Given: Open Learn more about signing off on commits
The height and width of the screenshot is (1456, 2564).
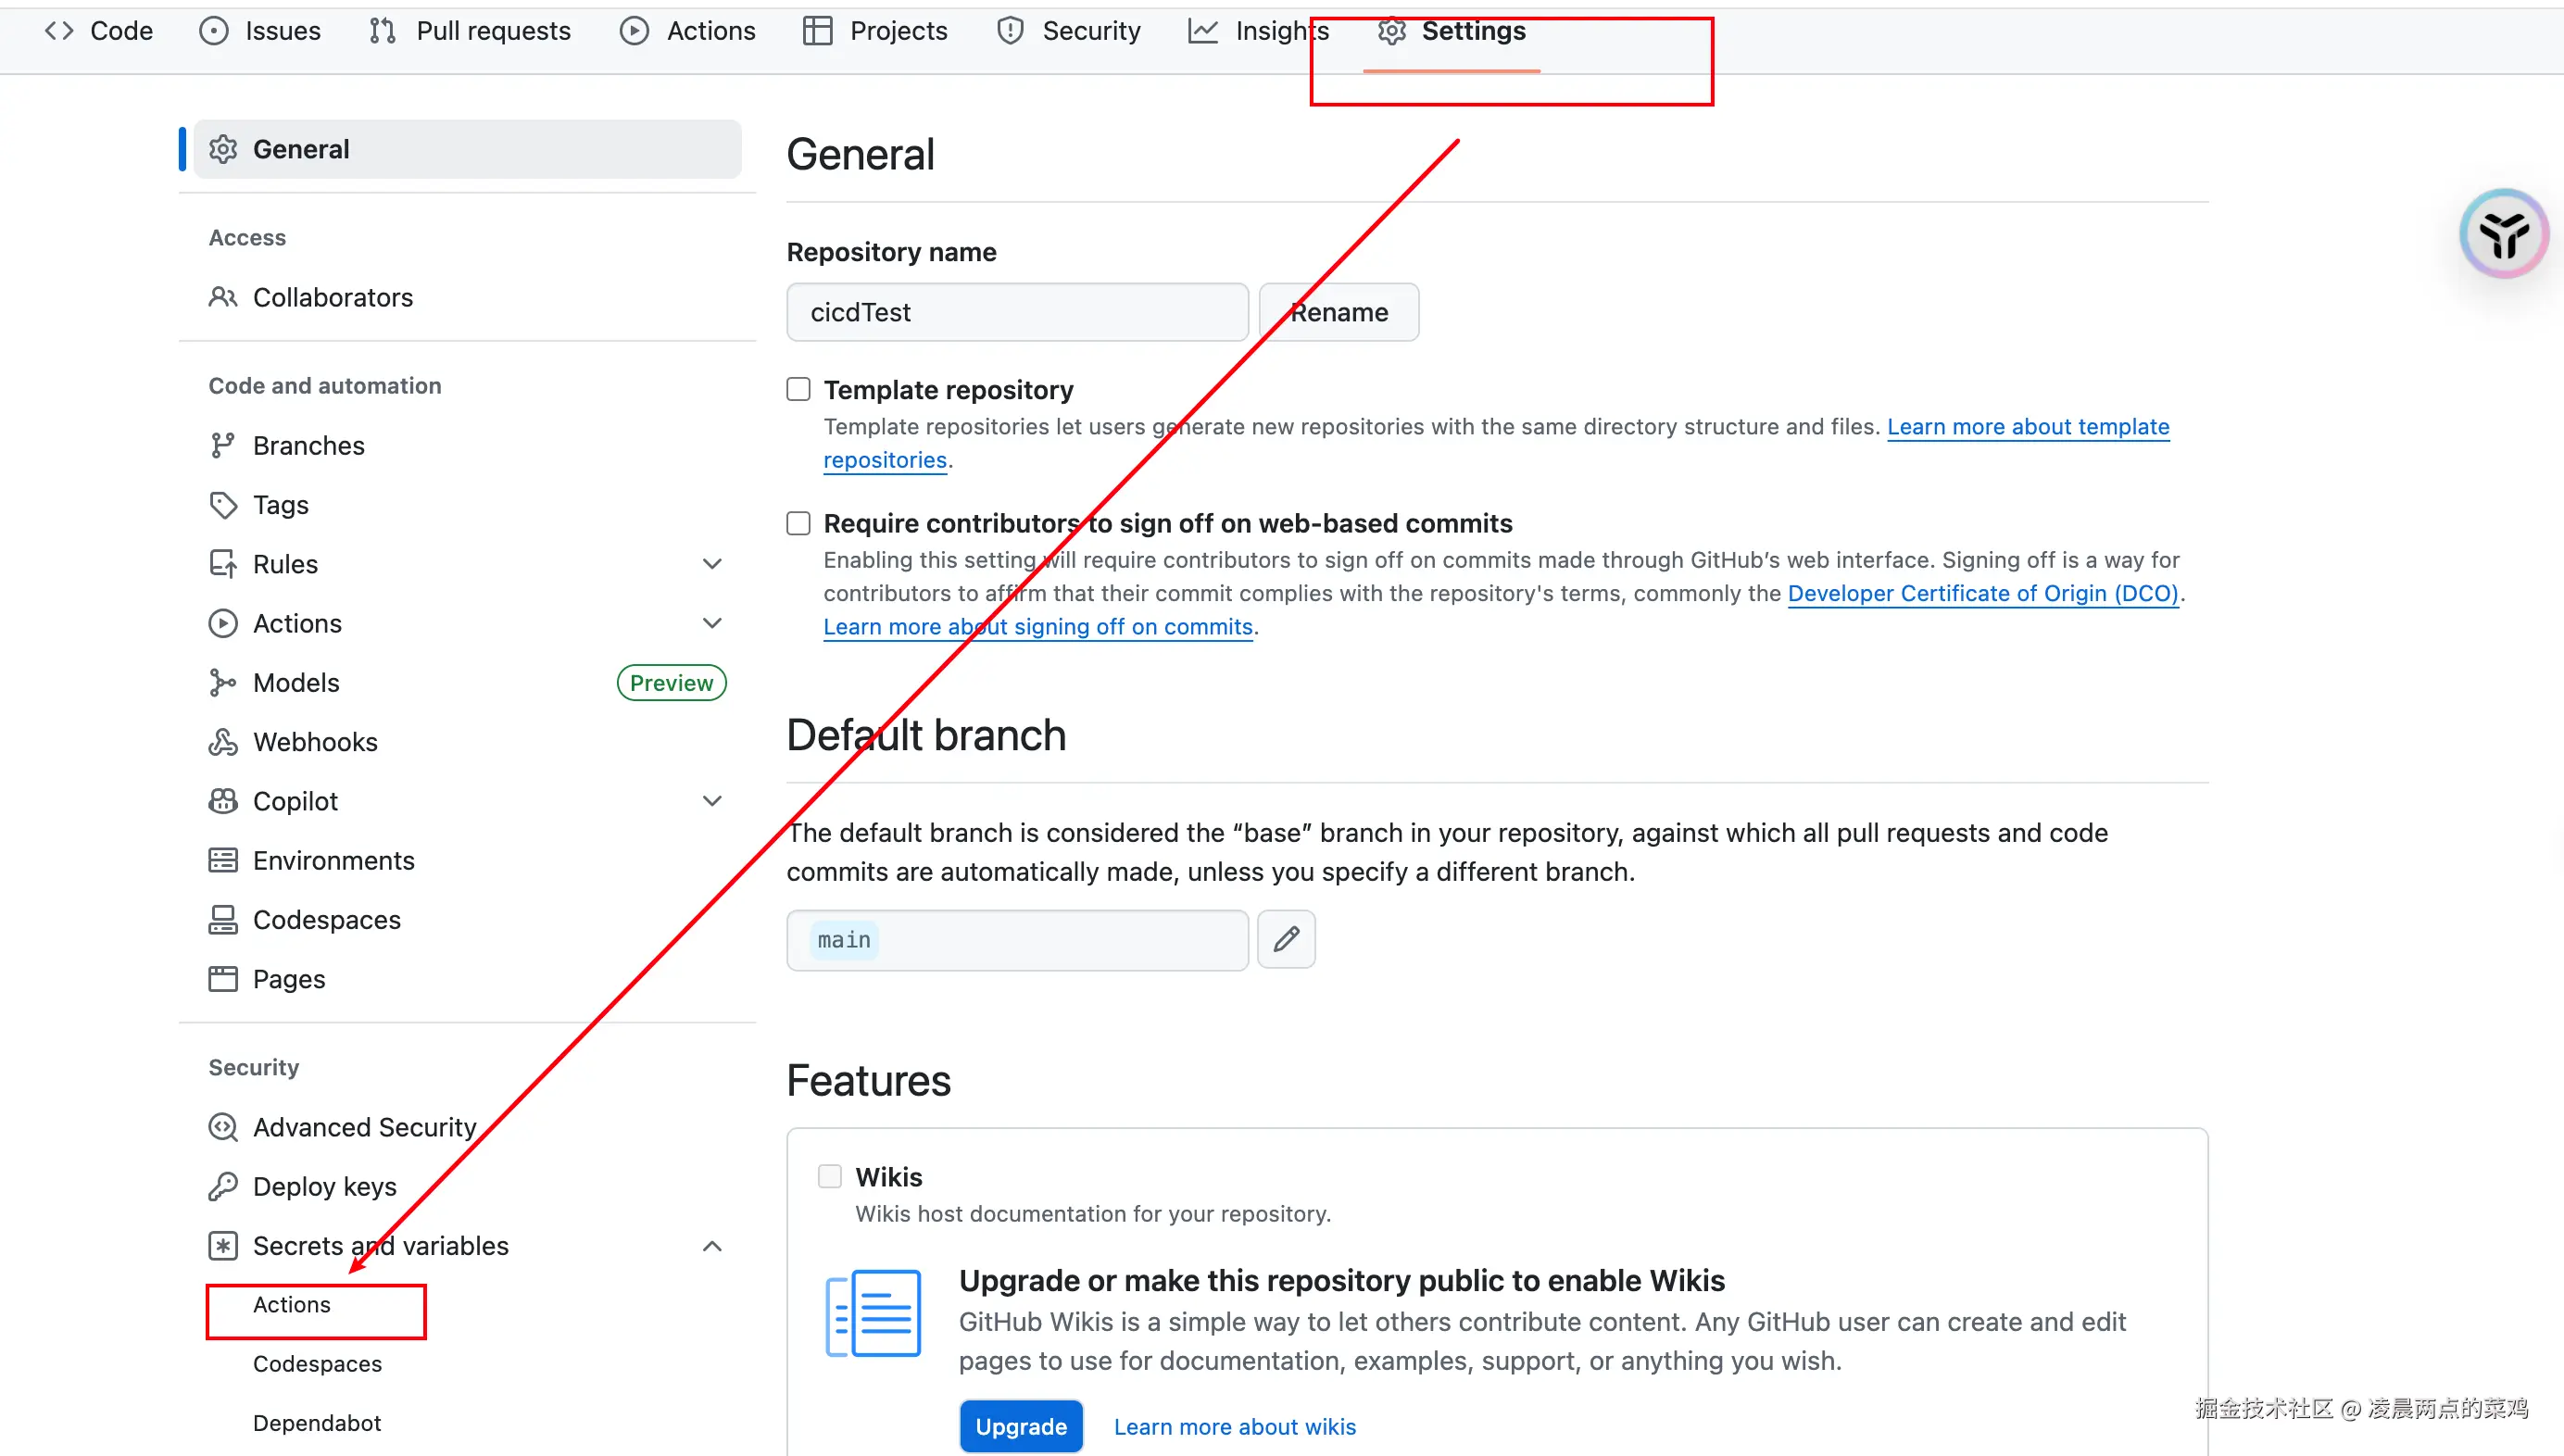Looking at the screenshot, I should [x=1038, y=627].
